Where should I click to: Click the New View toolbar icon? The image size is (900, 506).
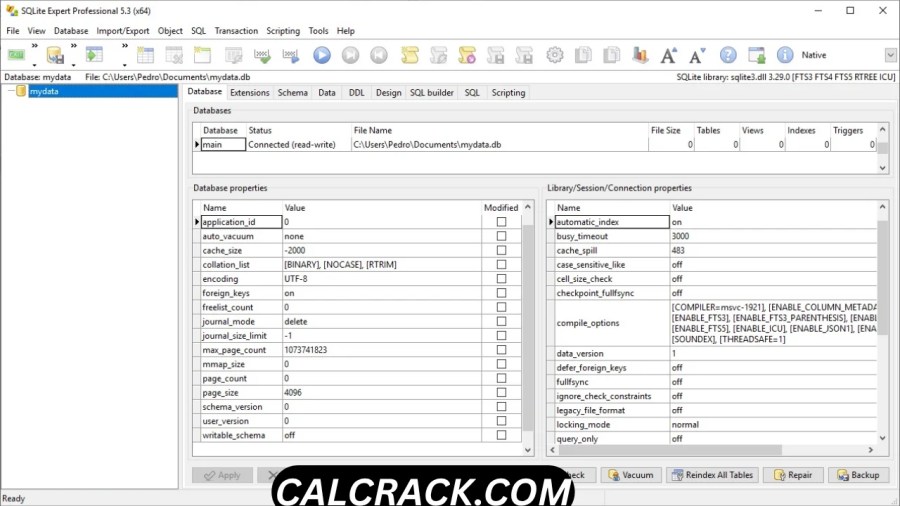pyautogui.click(x=203, y=55)
